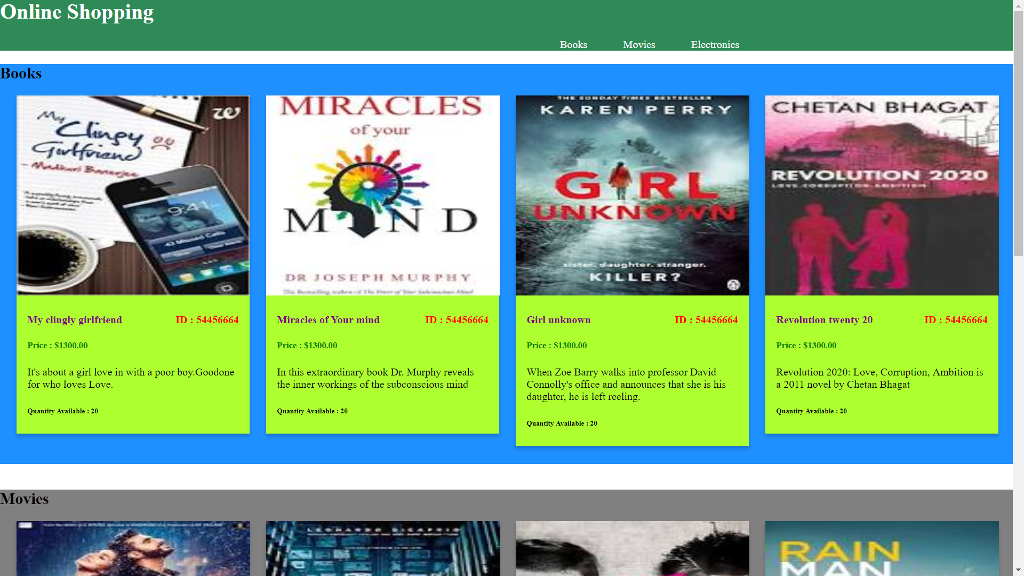The image size is (1024, 576).
Task: Click the Chetan Bhagat 2011 novel description
Action: [x=880, y=378]
